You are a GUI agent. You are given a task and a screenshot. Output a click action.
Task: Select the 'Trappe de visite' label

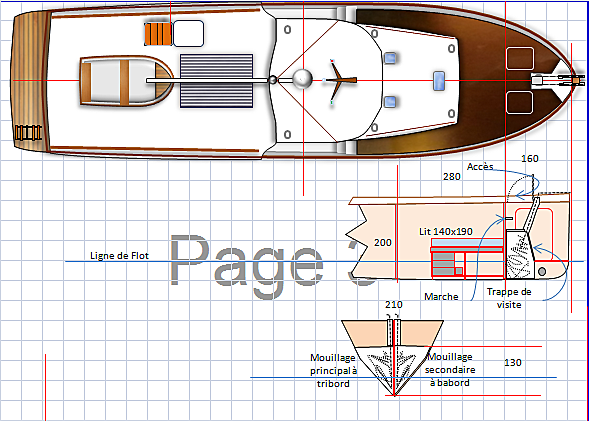[x=509, y=298]
